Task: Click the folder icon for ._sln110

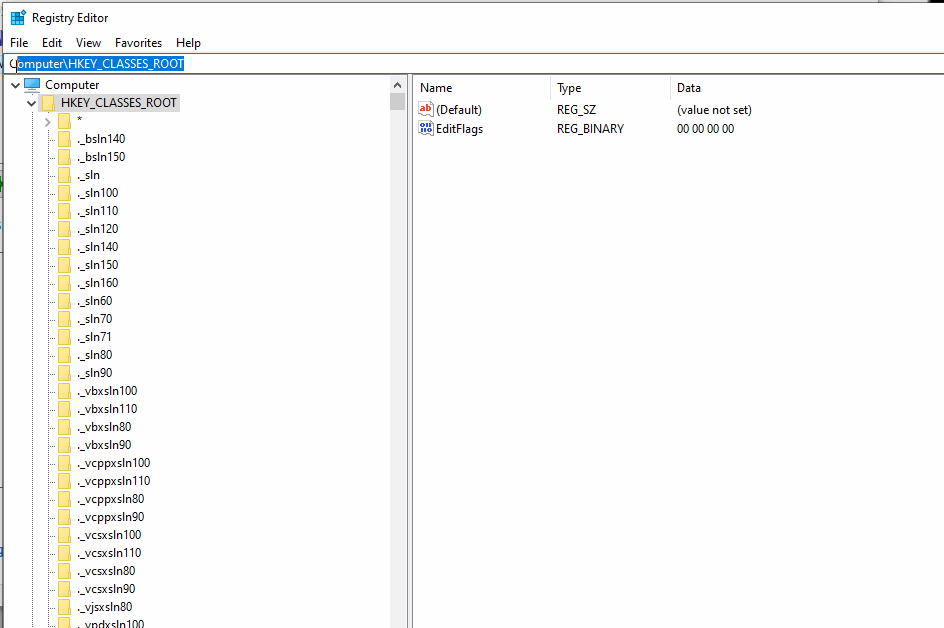Action: pos(64,211)
